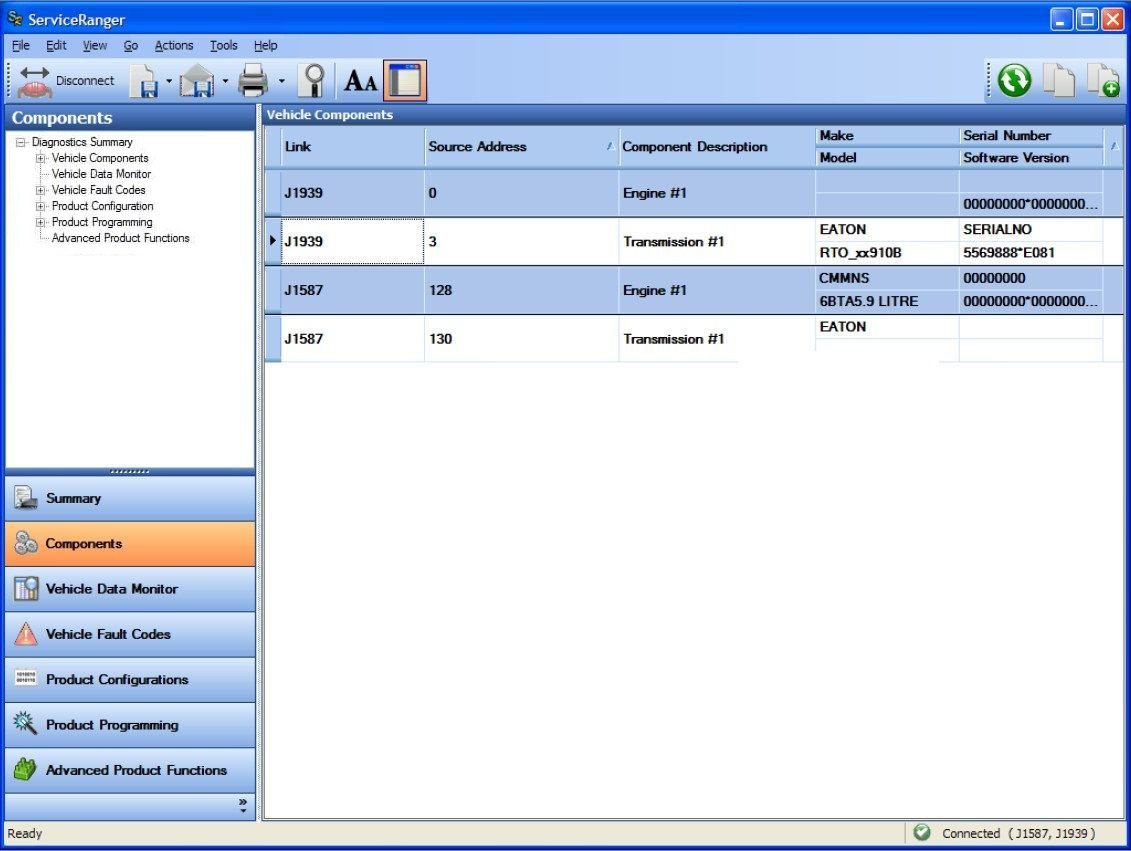Click the row selector for source address 0
Screen dimensions: 1131x851
point(273,193)
